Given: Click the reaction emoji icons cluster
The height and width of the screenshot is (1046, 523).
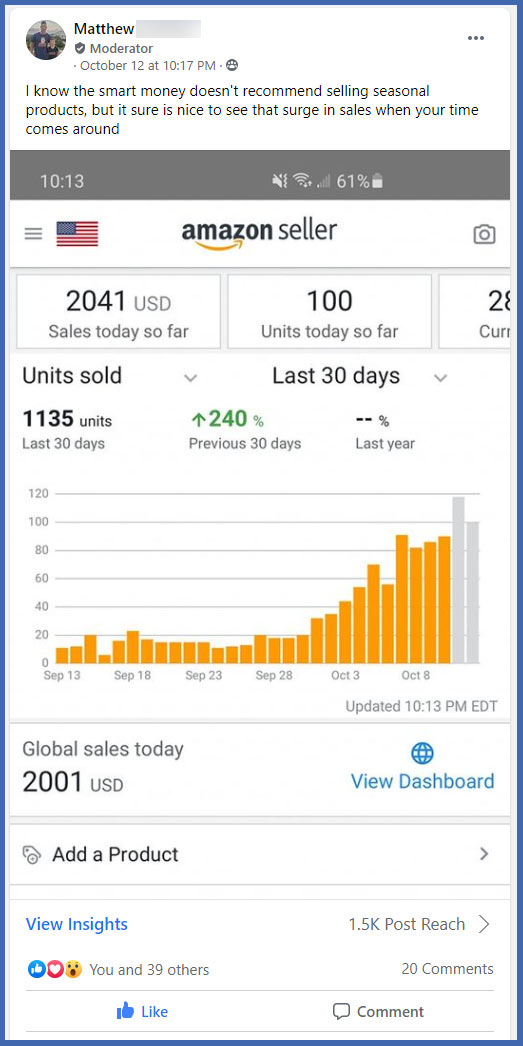Looking at the screenshot, I should coord(55,969).
